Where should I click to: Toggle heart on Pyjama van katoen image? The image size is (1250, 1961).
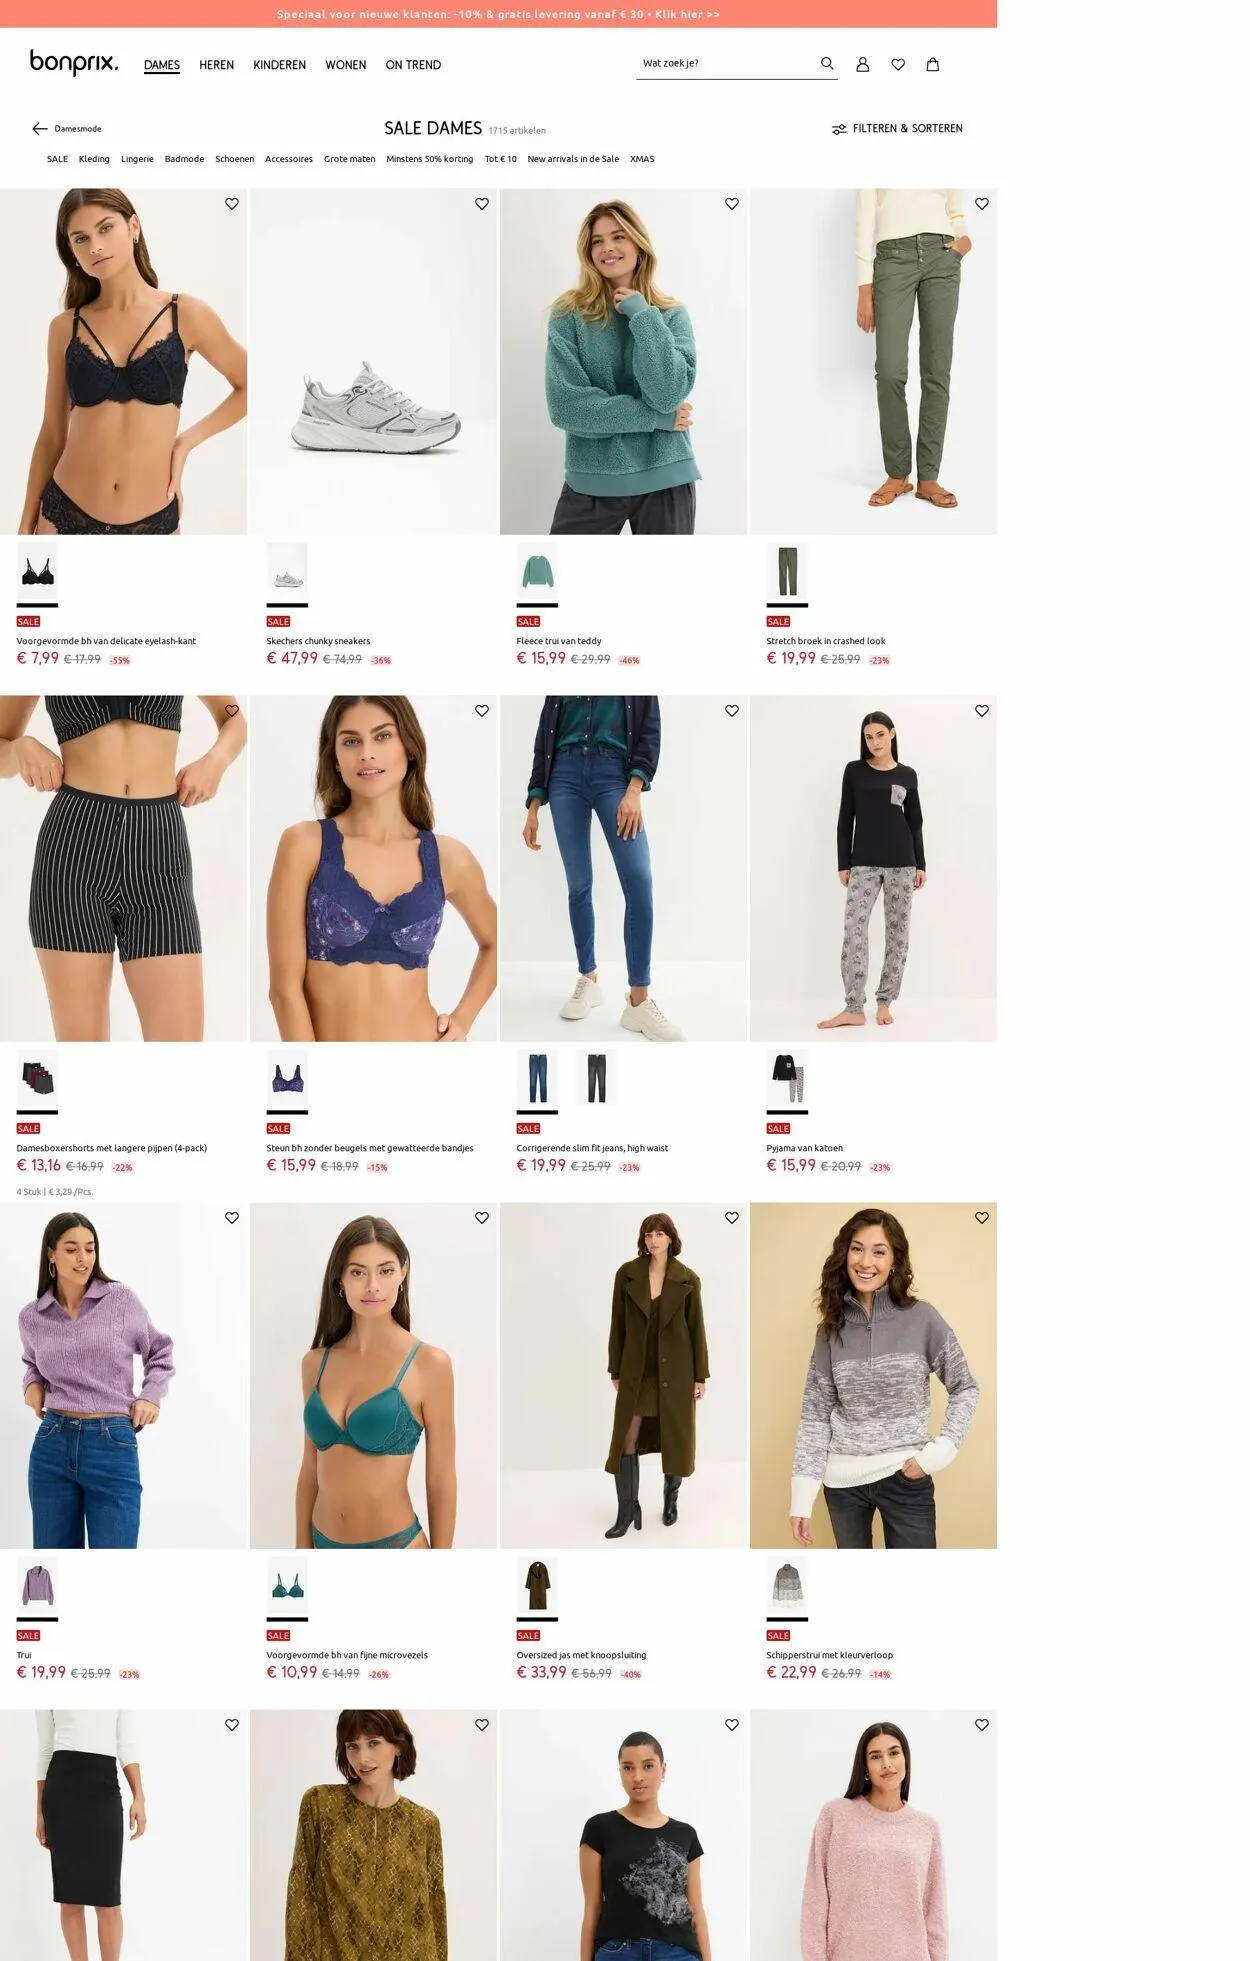point(982,711)
